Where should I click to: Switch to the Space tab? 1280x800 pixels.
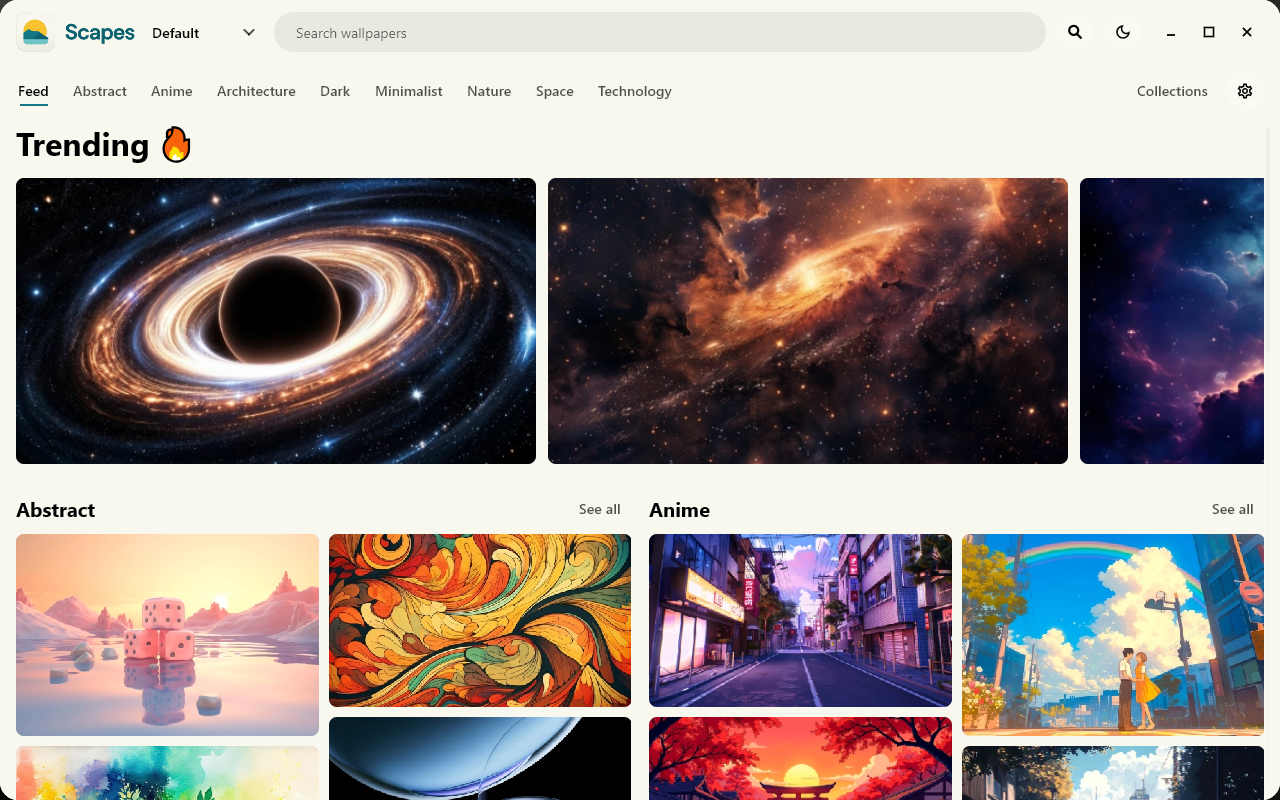[555, 91]
